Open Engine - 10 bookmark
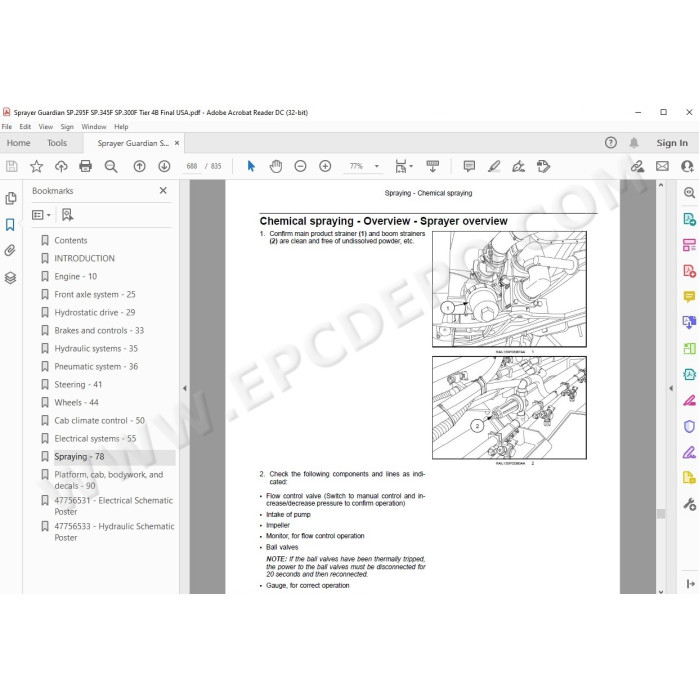The width and height of the screenshot is (700, 700). 75,276
